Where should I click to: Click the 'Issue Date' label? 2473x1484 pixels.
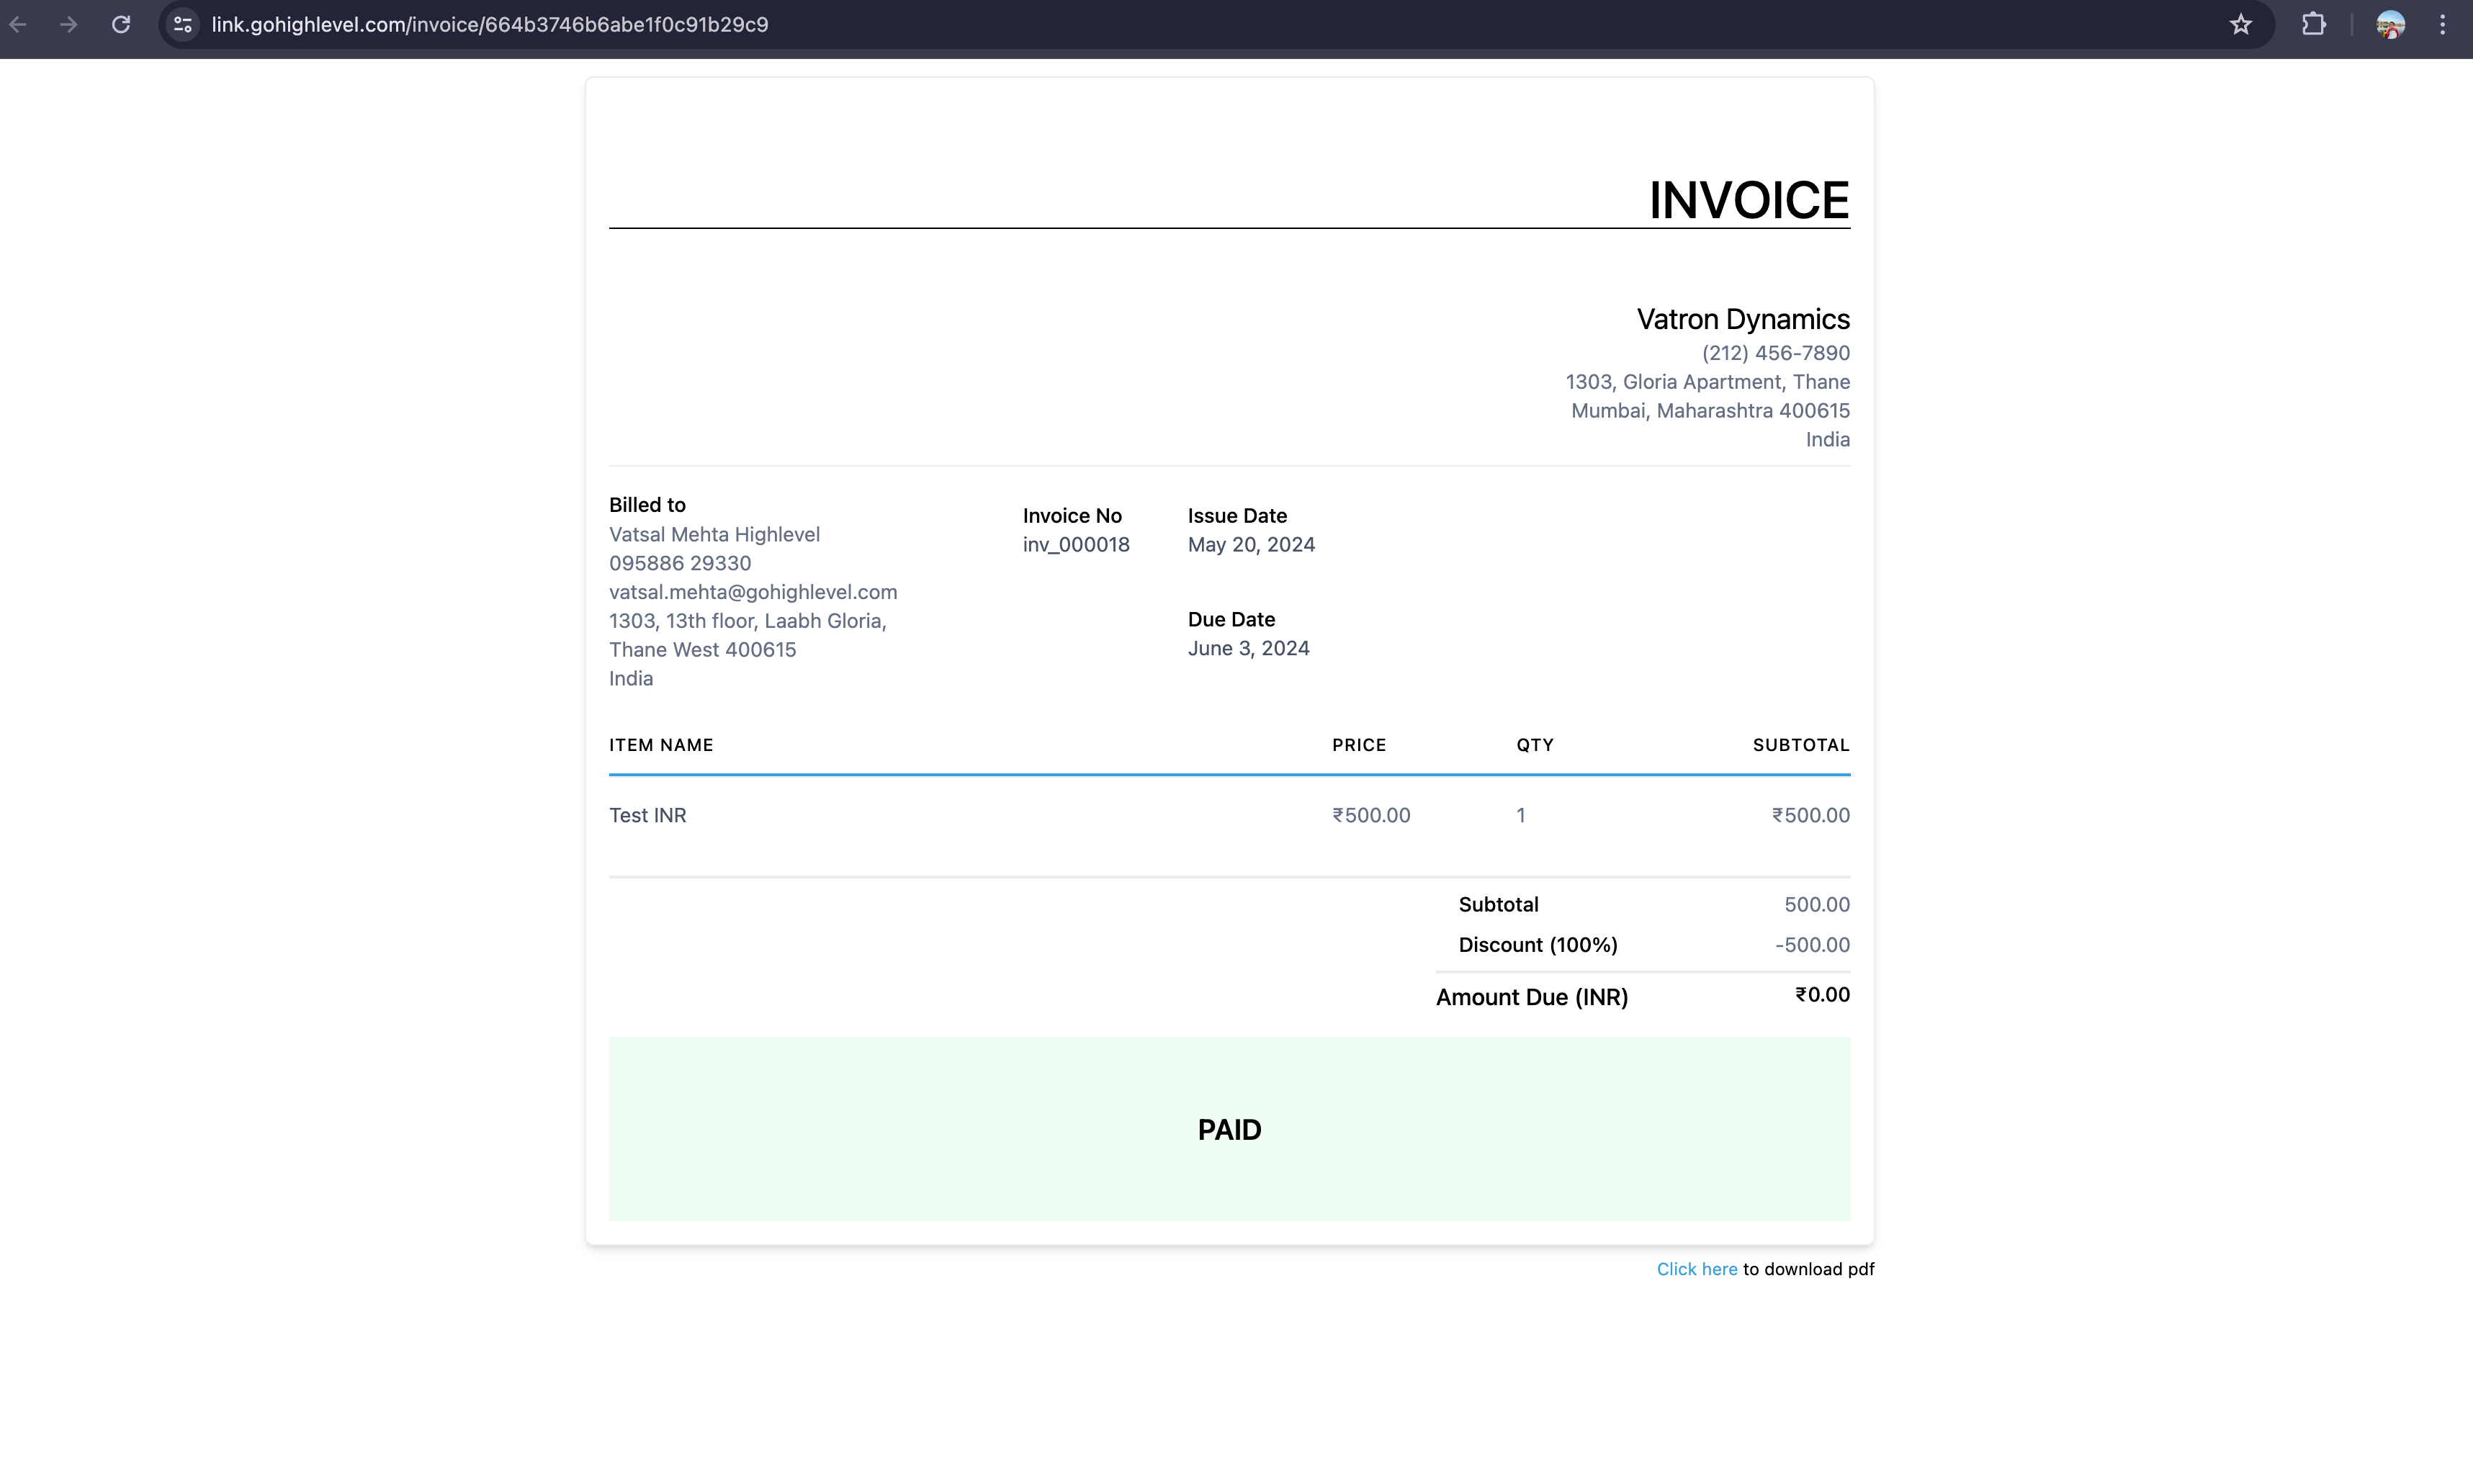coord(1237,516)
